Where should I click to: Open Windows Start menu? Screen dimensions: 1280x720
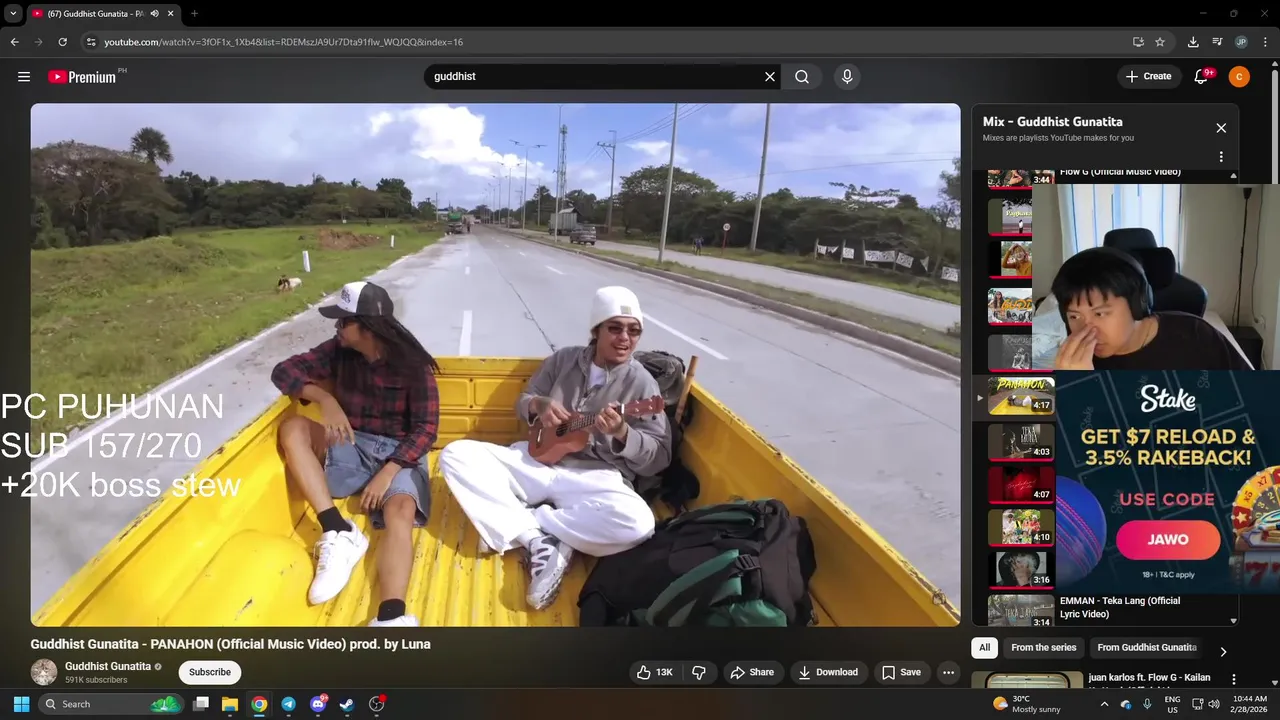[22, 704]
